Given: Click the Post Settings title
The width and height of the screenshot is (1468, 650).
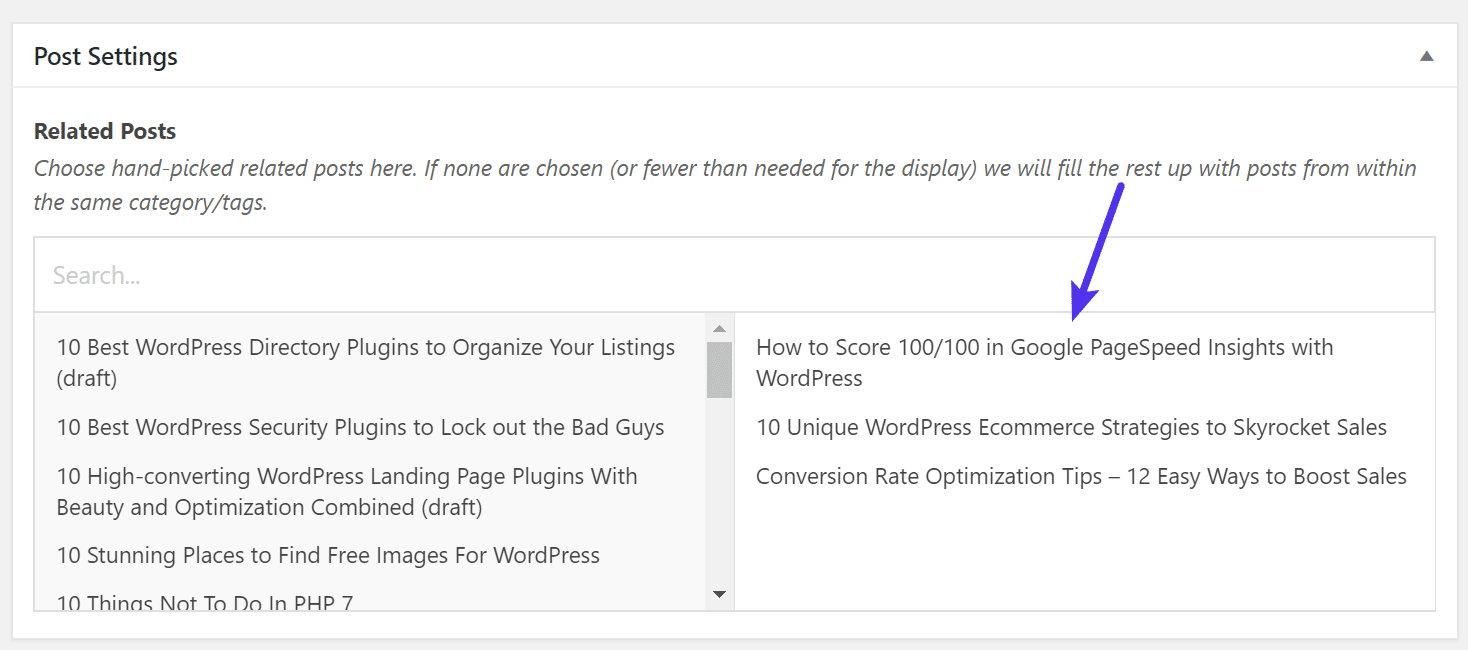Looking at the screenshot, I should [x=105, y=56].
